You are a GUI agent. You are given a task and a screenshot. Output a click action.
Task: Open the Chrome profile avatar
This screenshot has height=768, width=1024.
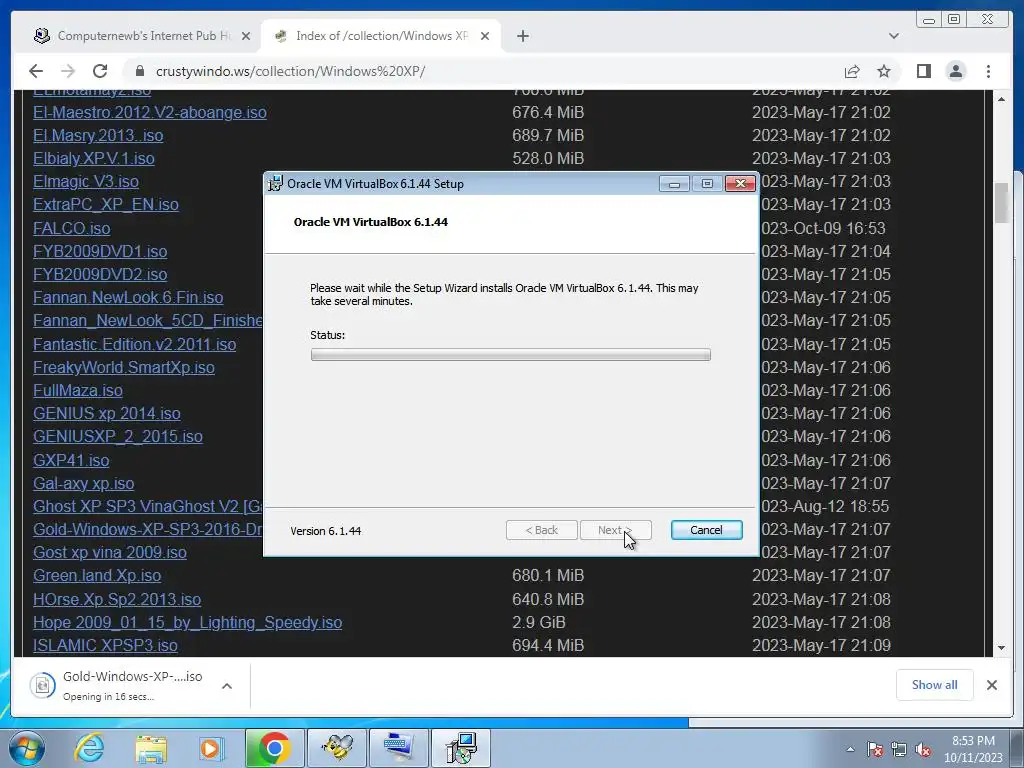click(x=955, y=71)
